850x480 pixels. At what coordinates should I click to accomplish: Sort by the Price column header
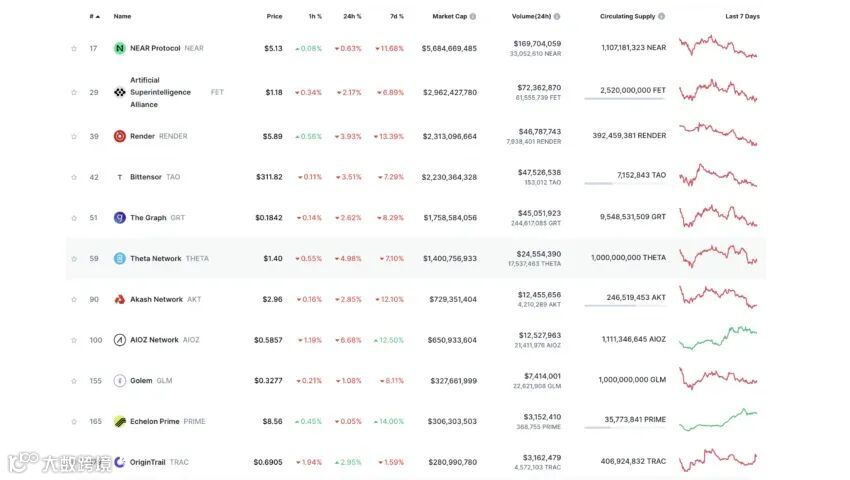click(x=274, y=17)
